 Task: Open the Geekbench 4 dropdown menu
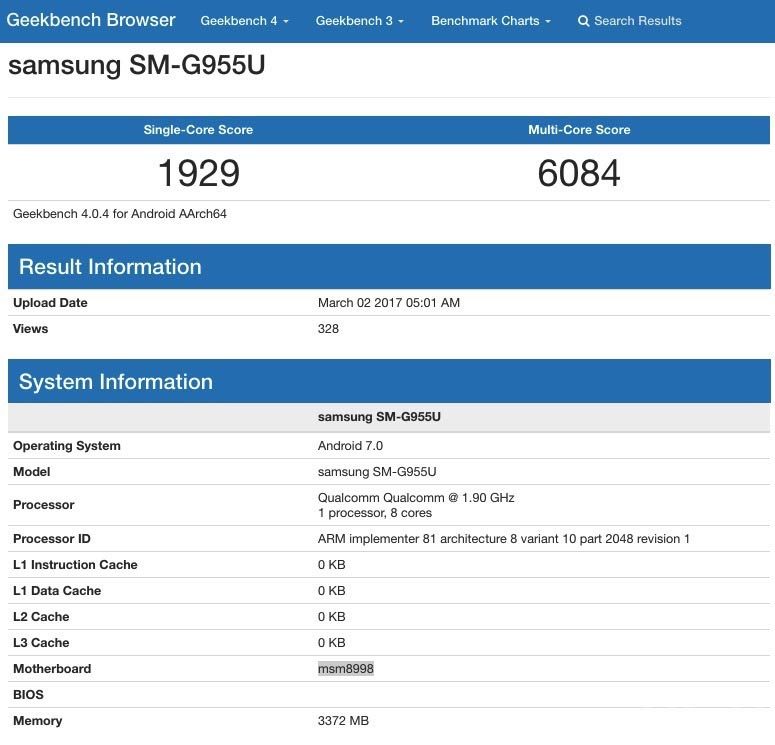click(x=244, y=21)
